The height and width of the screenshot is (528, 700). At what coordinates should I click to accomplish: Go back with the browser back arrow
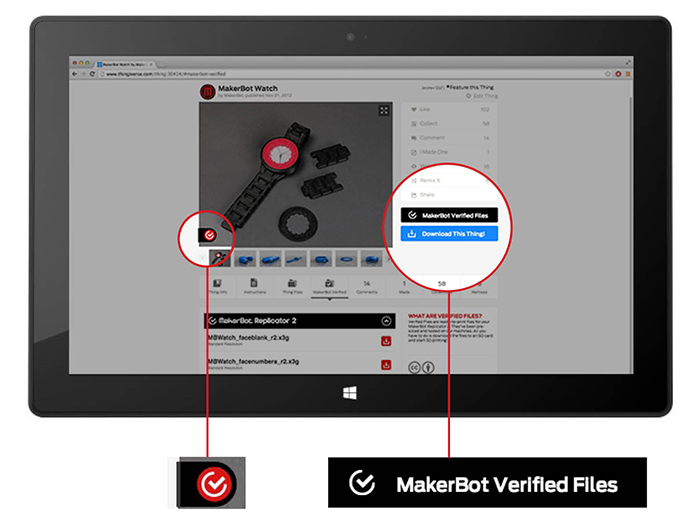[x=75, y=74]
